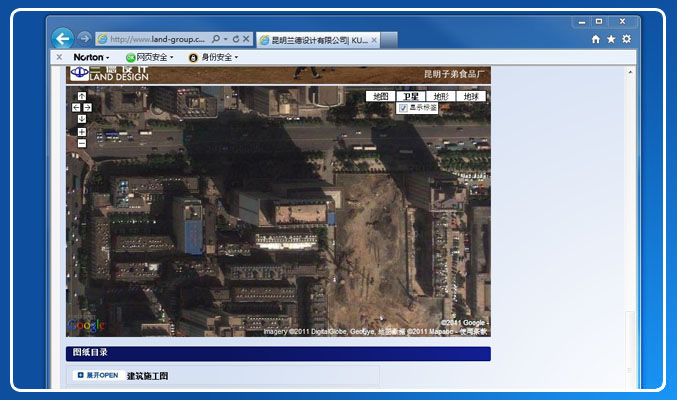This screenshot has width=677, height=400.
Task: Close the 昆明兰德设计有限公司 tab
Action: tap(374, 40)
